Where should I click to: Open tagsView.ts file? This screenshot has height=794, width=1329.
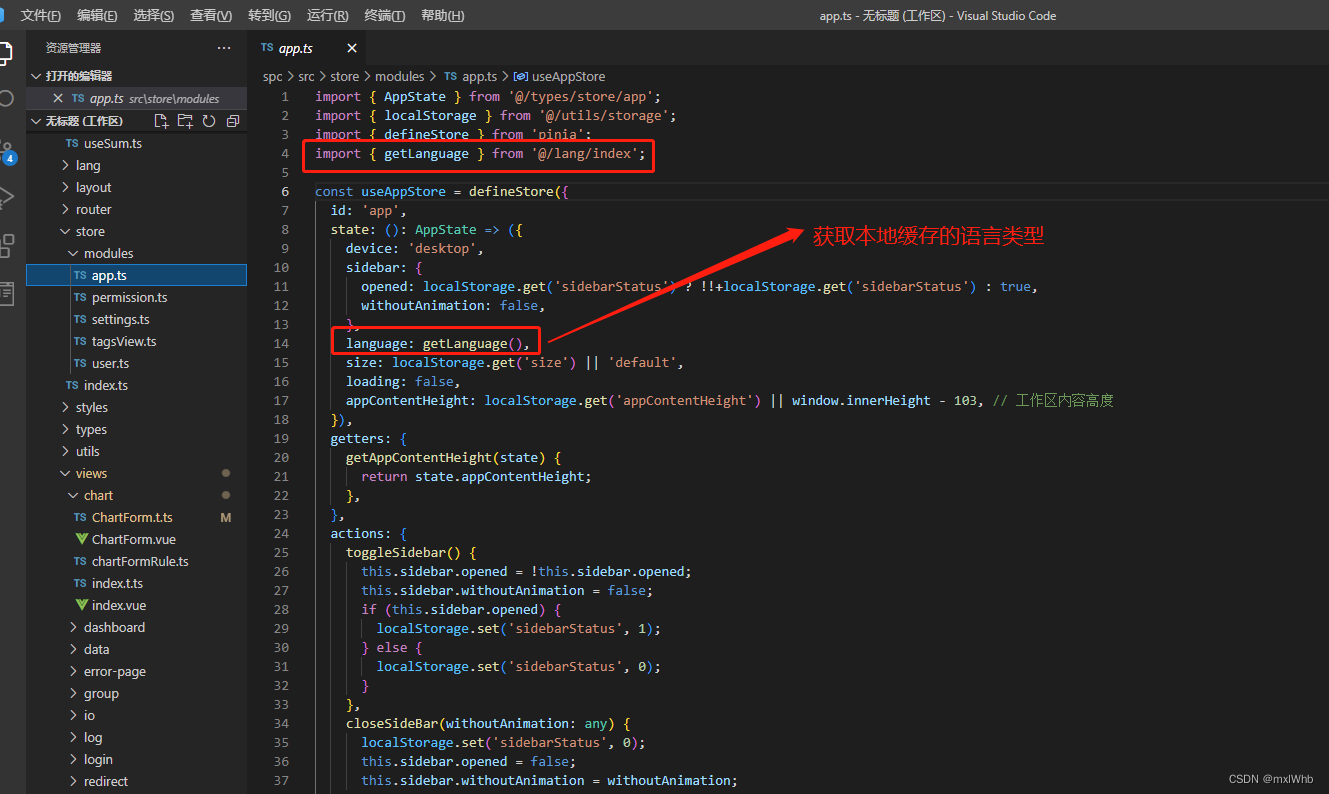pos(136,341)
